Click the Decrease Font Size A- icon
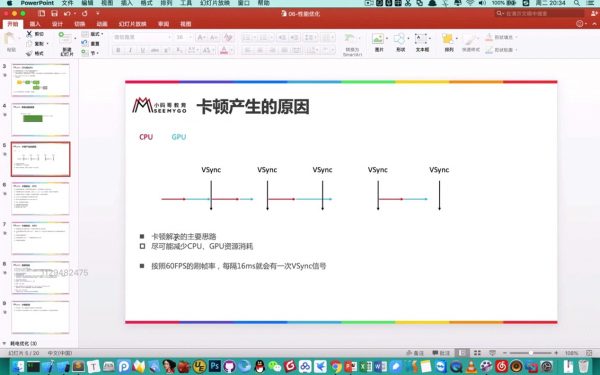Image resolution: width=600 pixels, height=375 pixels. [x=214, y=37]
